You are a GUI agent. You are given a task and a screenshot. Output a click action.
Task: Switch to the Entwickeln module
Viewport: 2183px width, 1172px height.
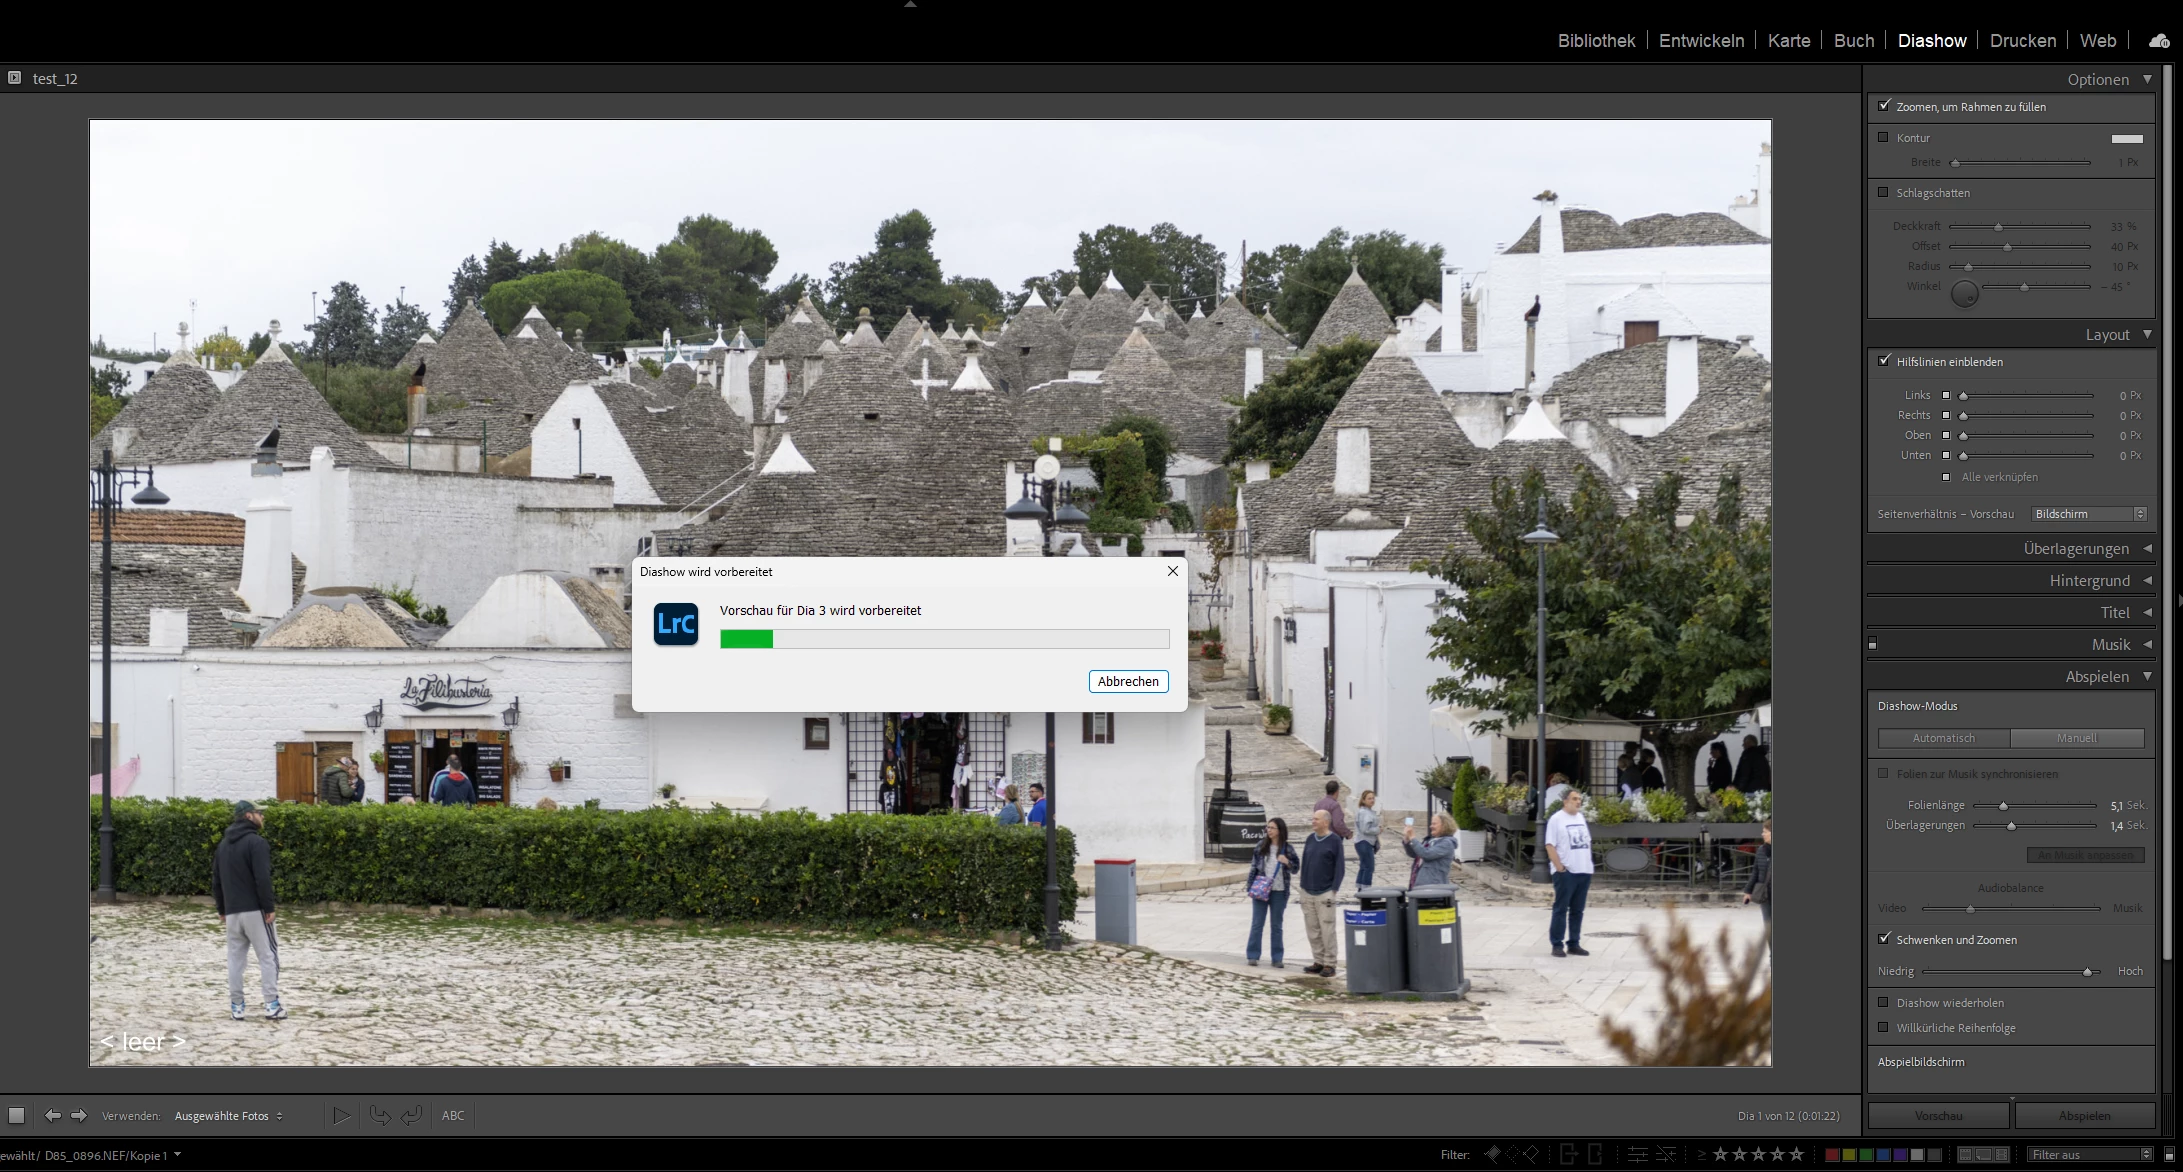[x=1701, y=41]
